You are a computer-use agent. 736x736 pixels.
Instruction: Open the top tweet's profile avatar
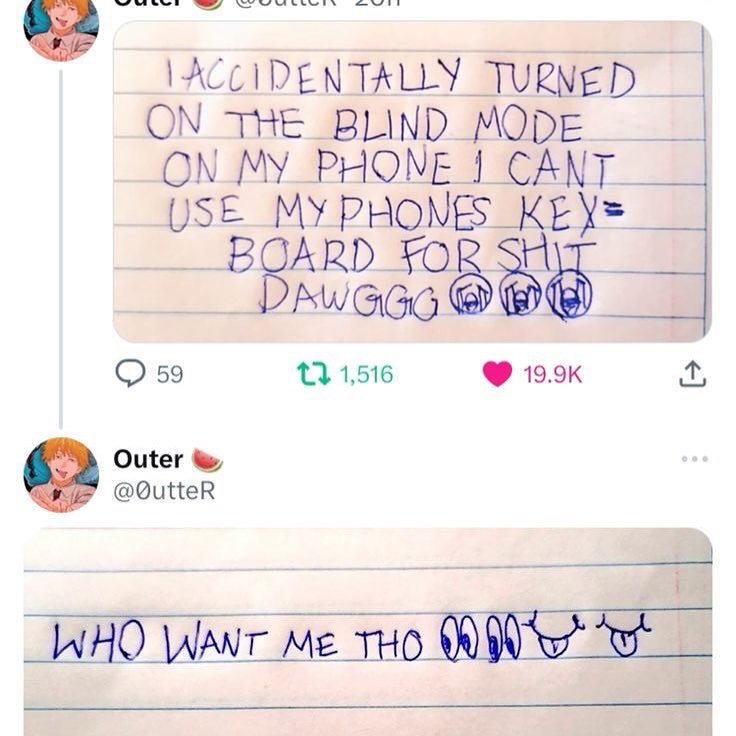(x=61, y=29)
